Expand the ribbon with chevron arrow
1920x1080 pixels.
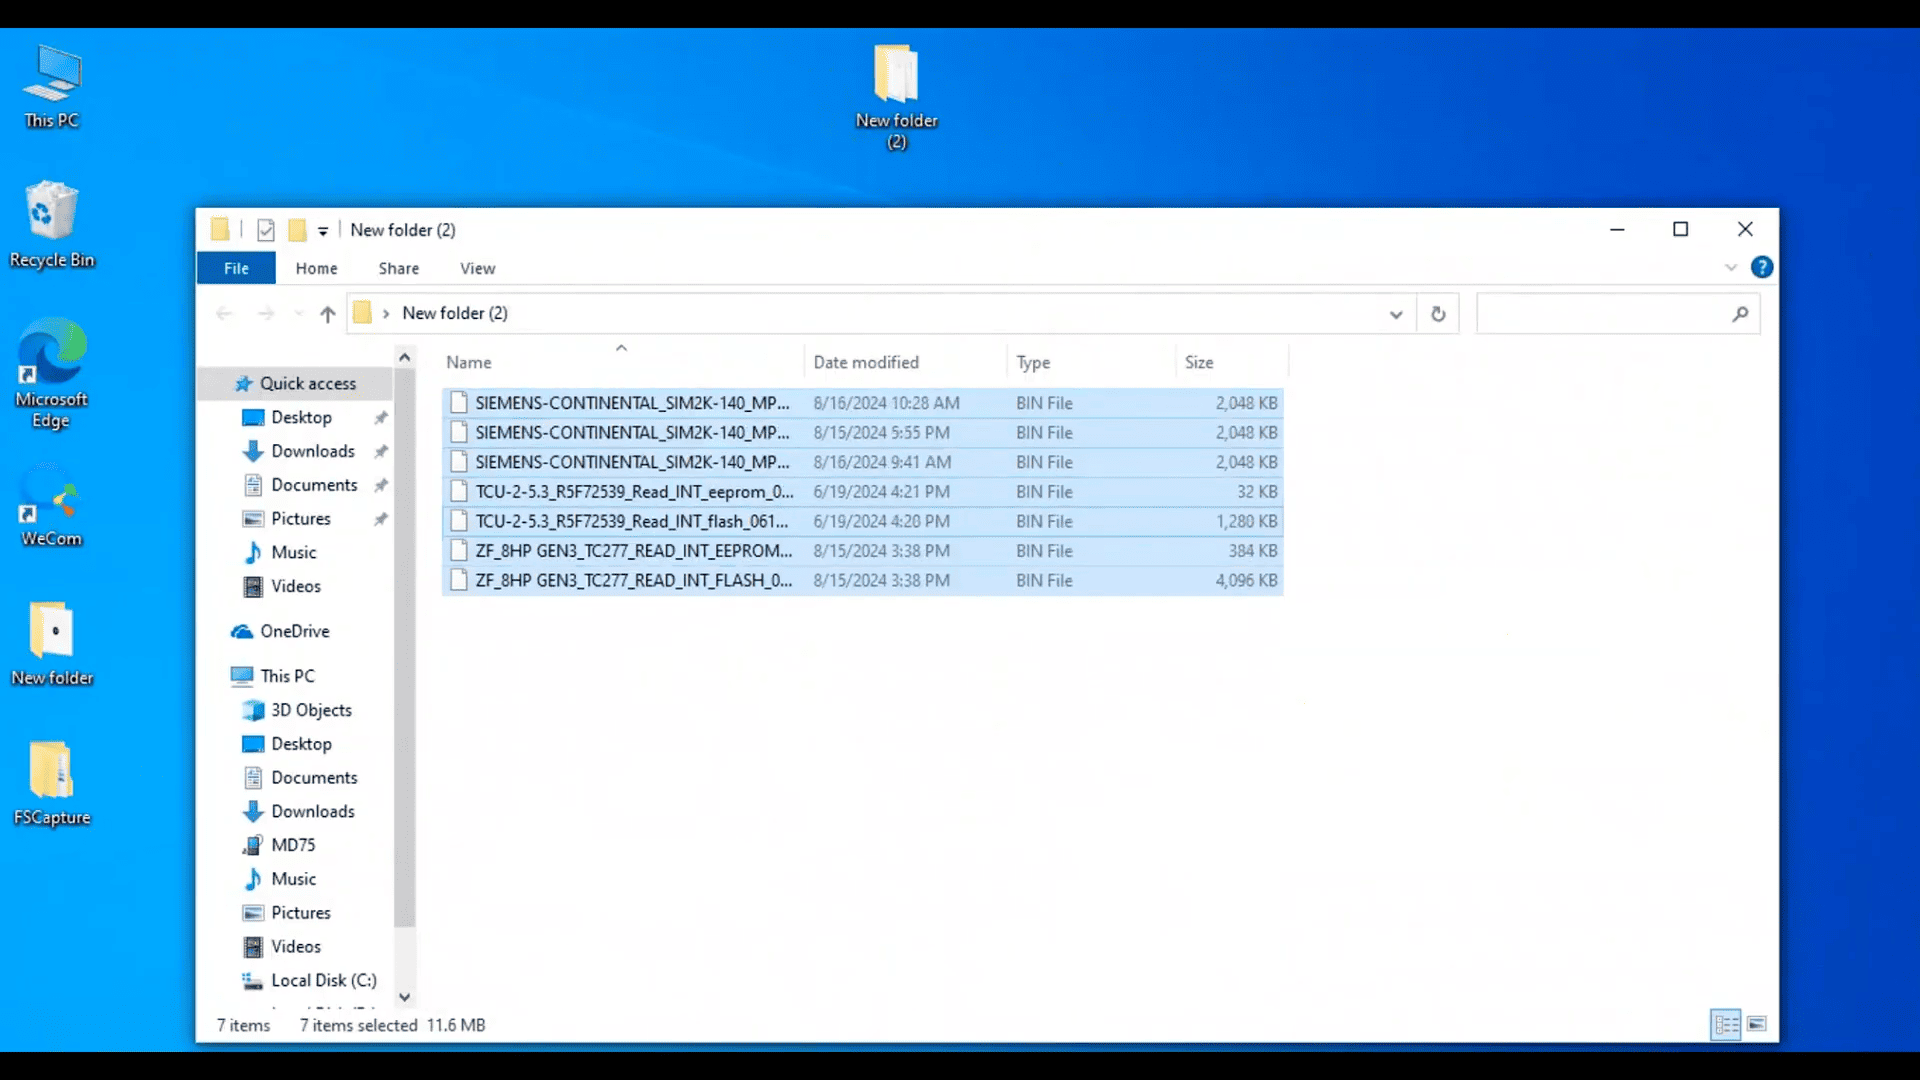(1731, 267)
